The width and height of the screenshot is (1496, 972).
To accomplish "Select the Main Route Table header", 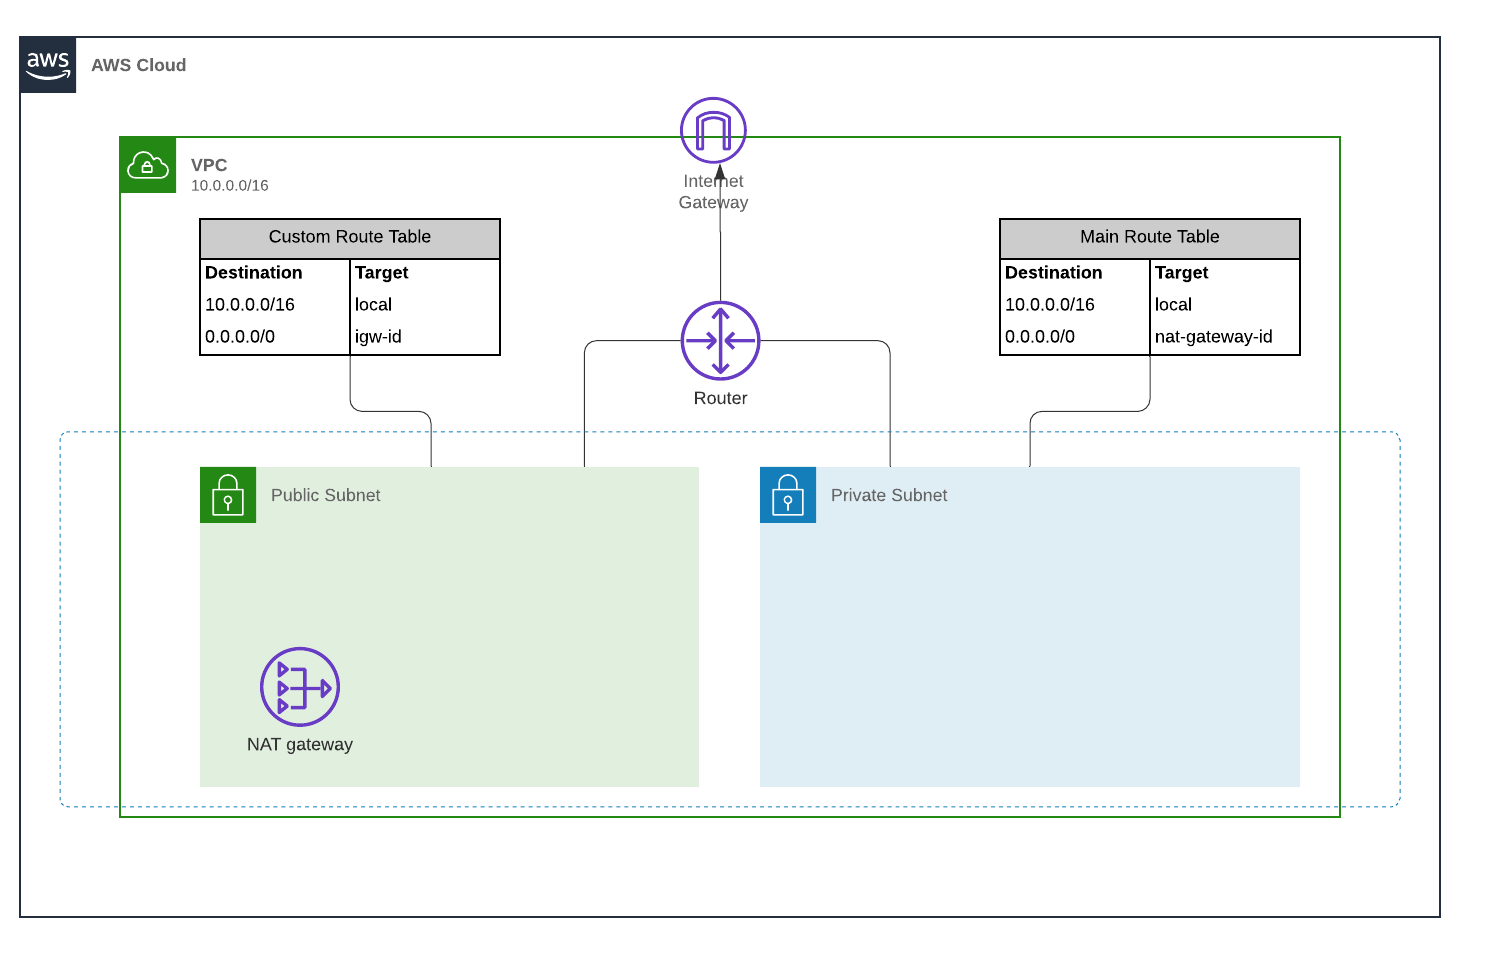I will point(1150,239).
